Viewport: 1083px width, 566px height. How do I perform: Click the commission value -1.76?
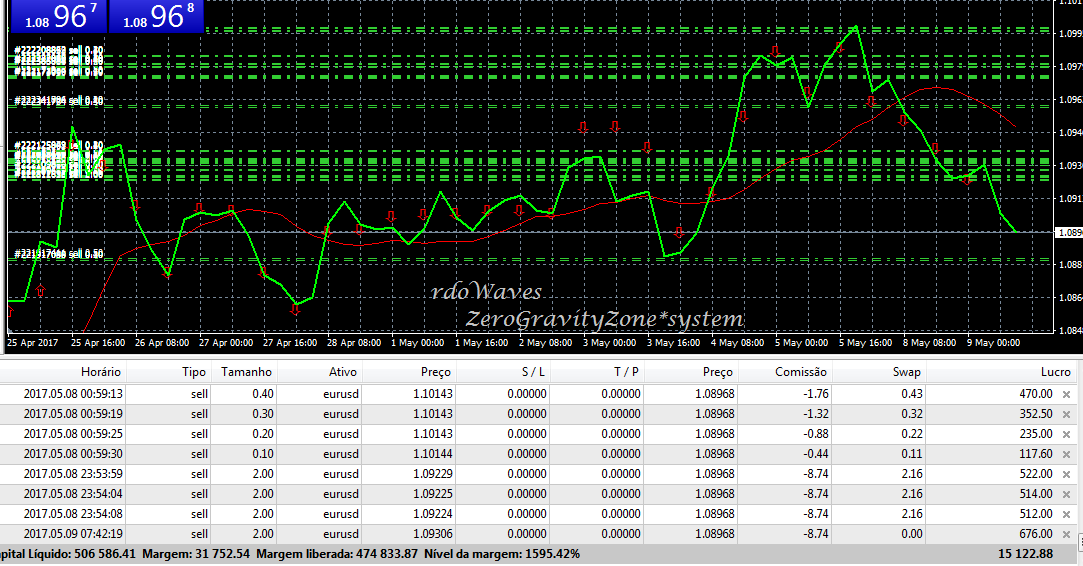(x=816, y=394)
